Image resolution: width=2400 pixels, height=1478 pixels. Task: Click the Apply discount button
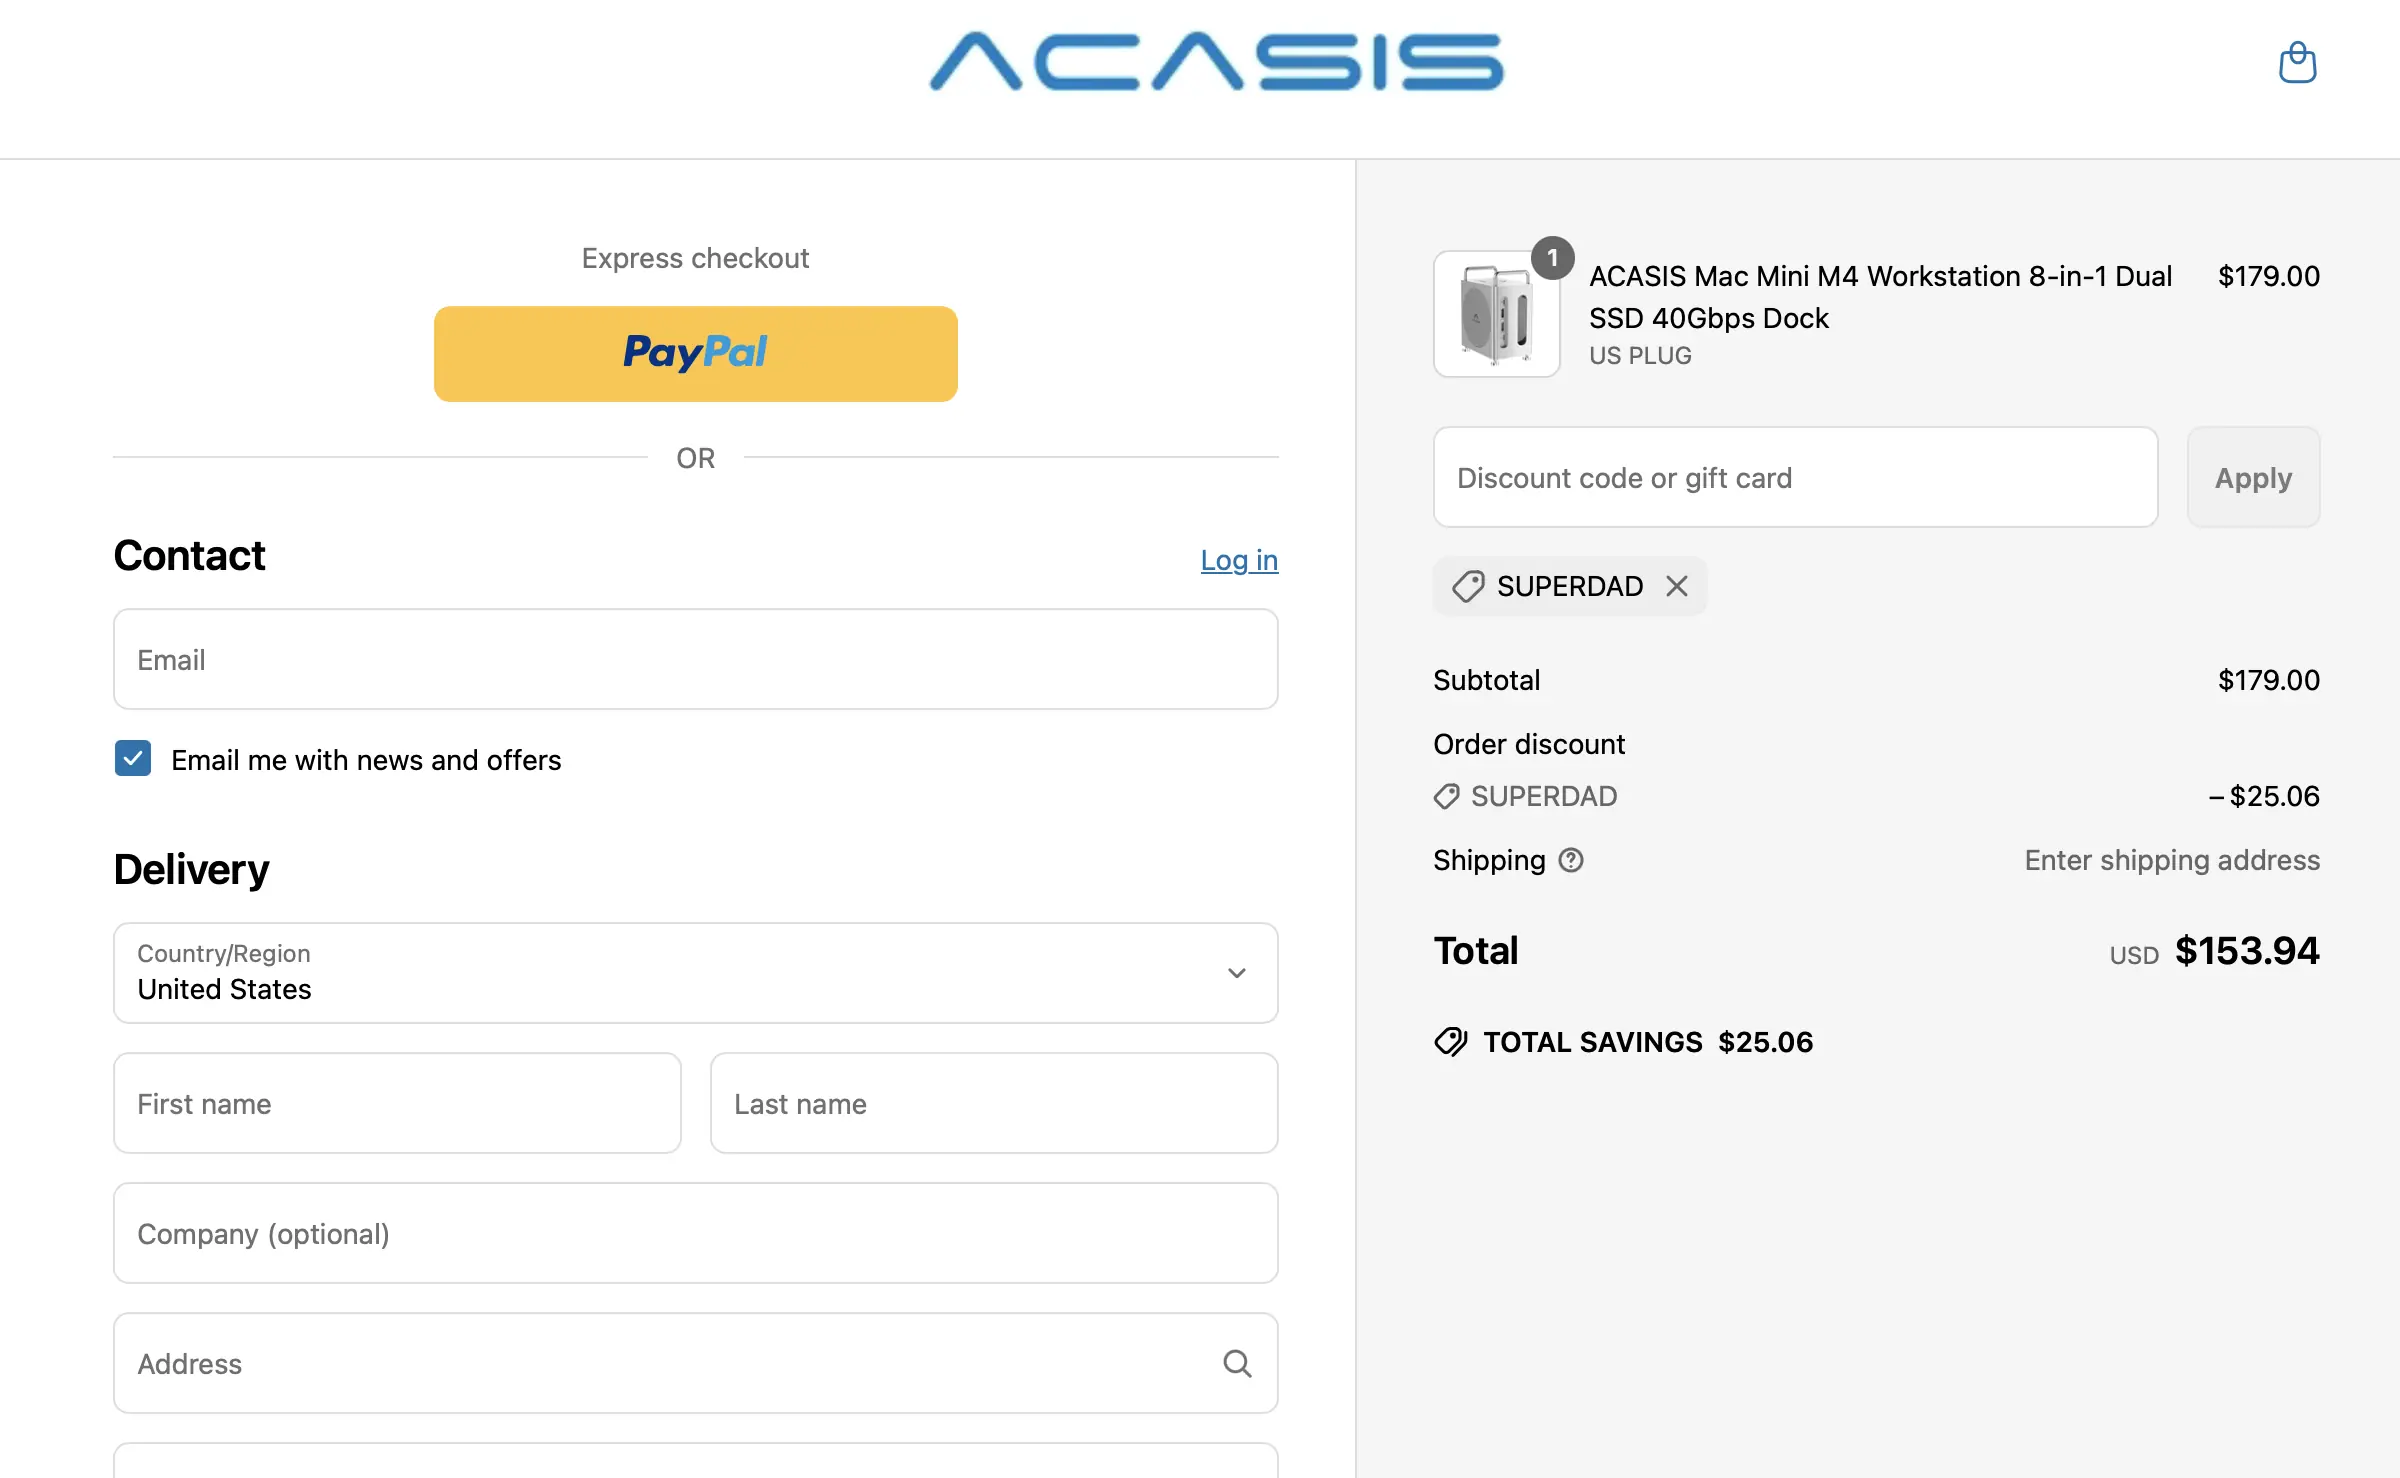tap(2253, 478)
